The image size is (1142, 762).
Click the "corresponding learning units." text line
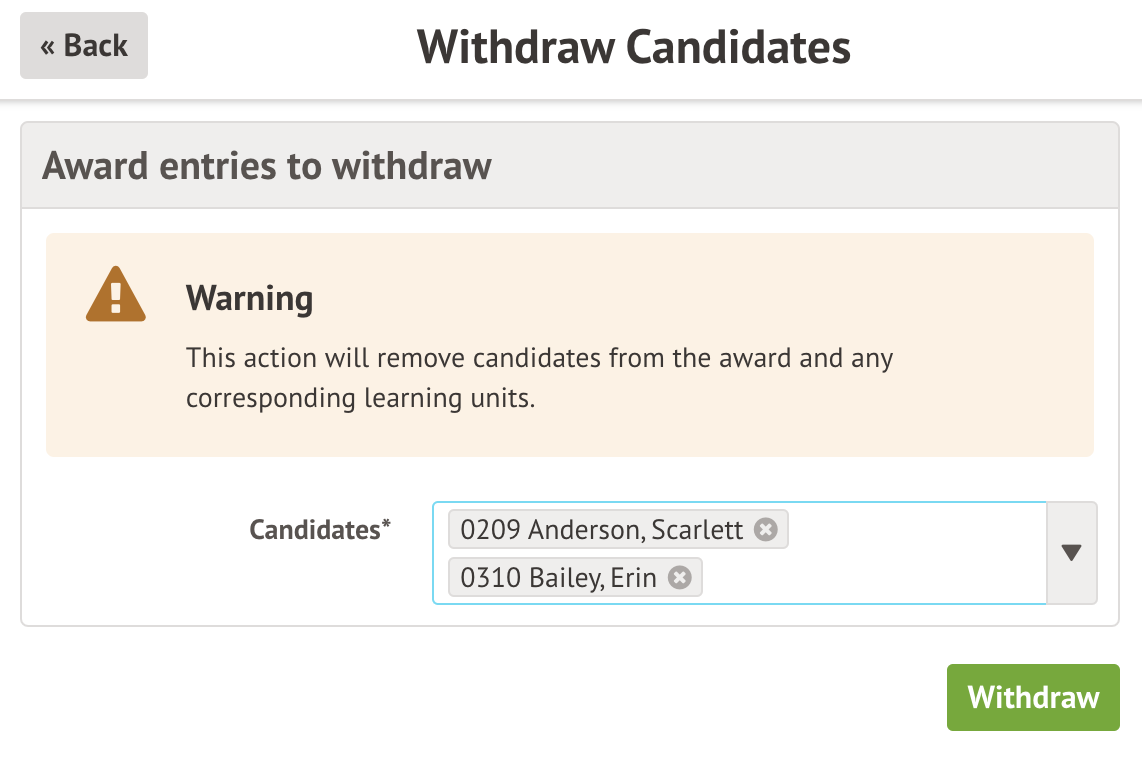tap(361, 398)
